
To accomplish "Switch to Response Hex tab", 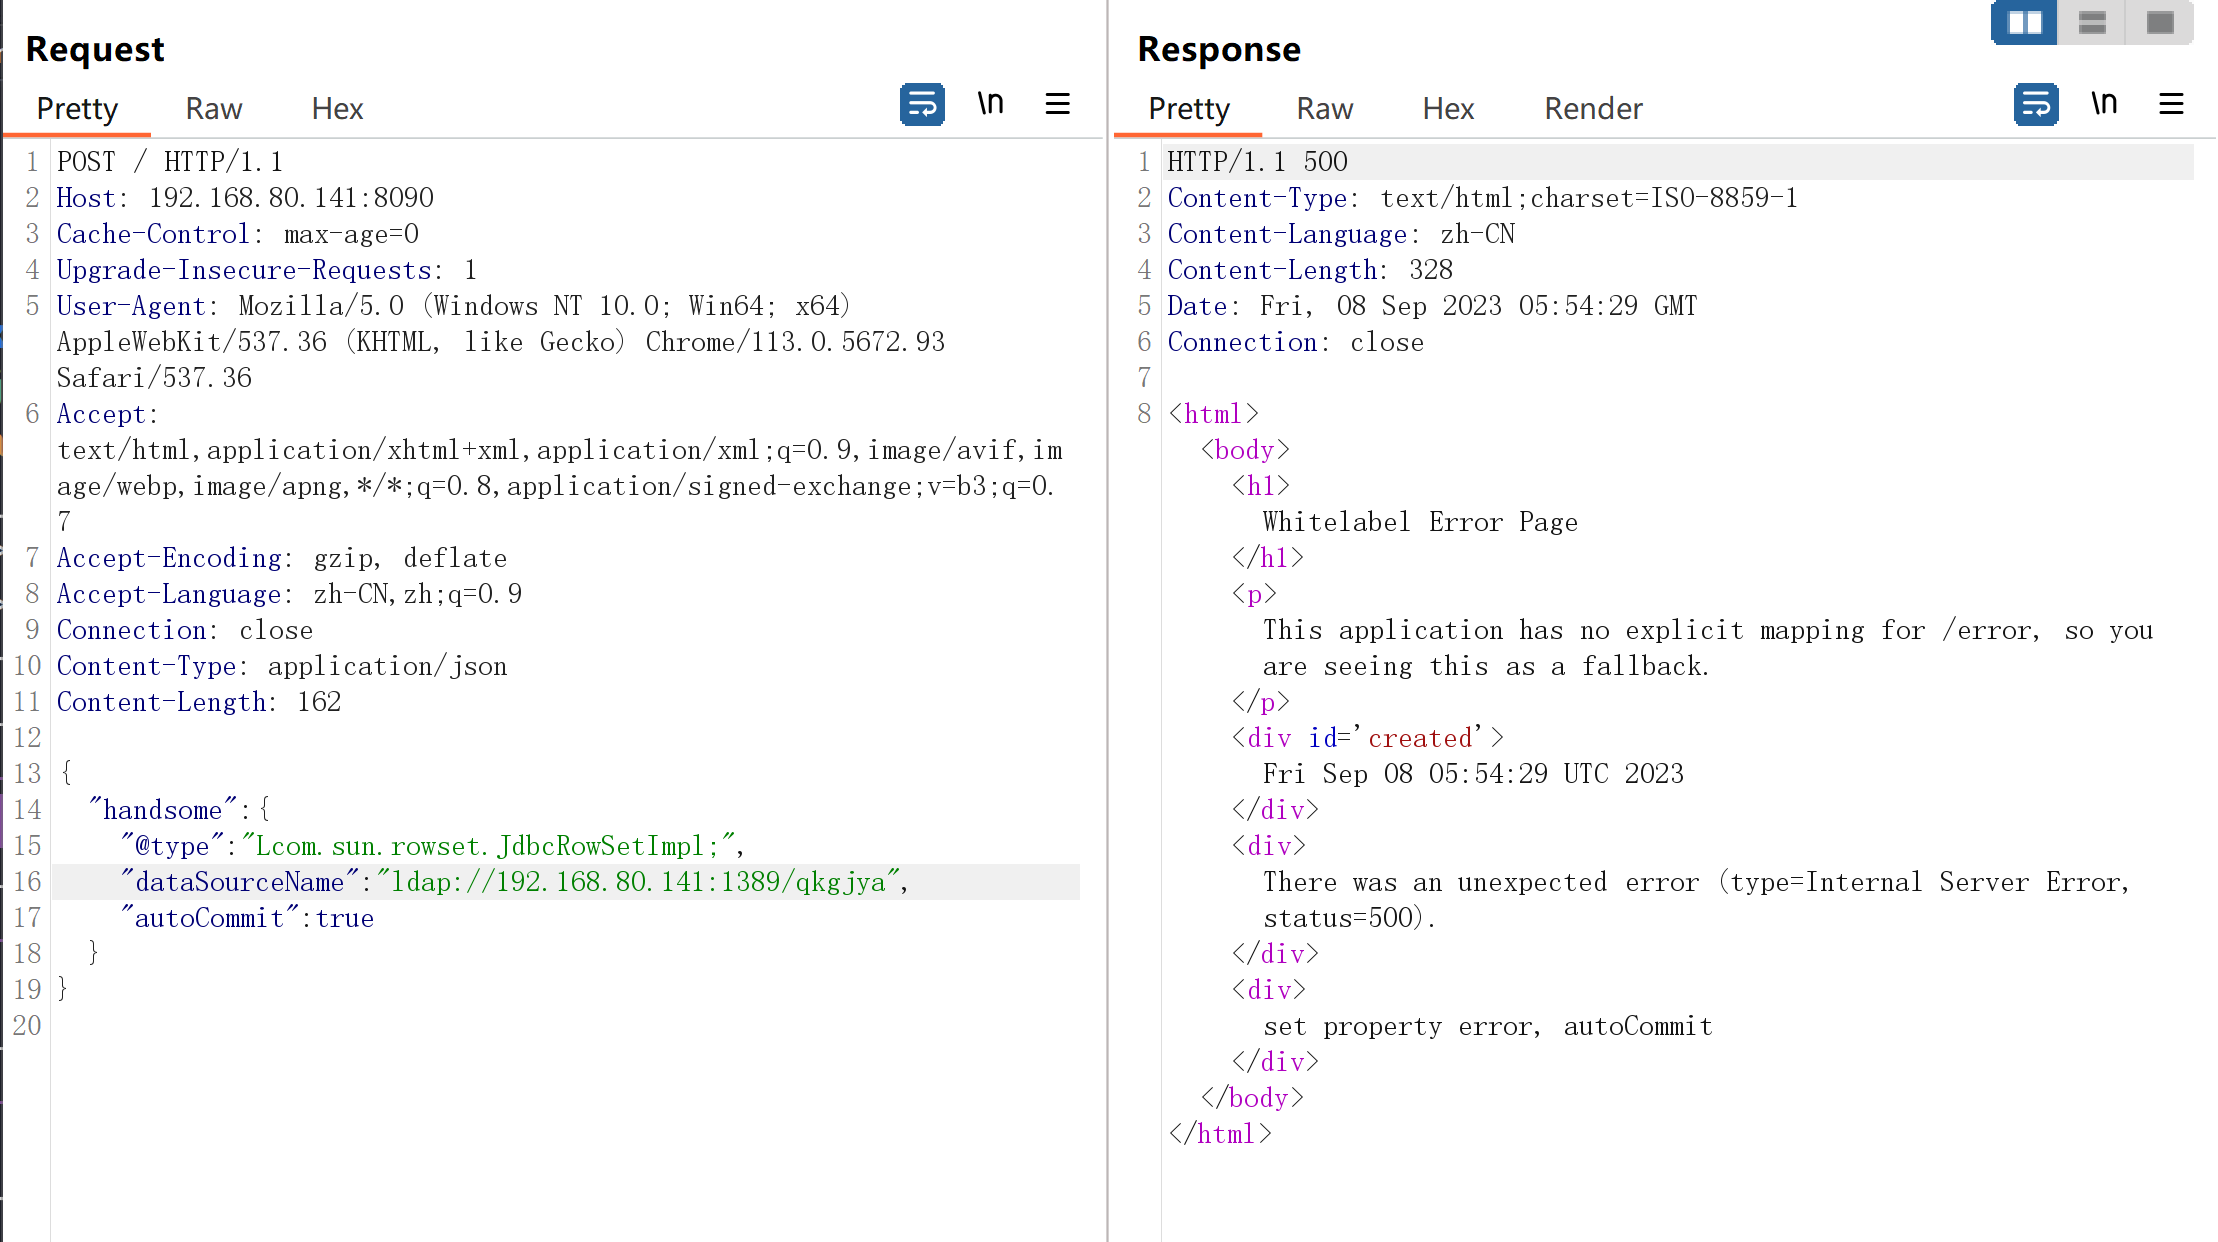I will coord(1448,108).
